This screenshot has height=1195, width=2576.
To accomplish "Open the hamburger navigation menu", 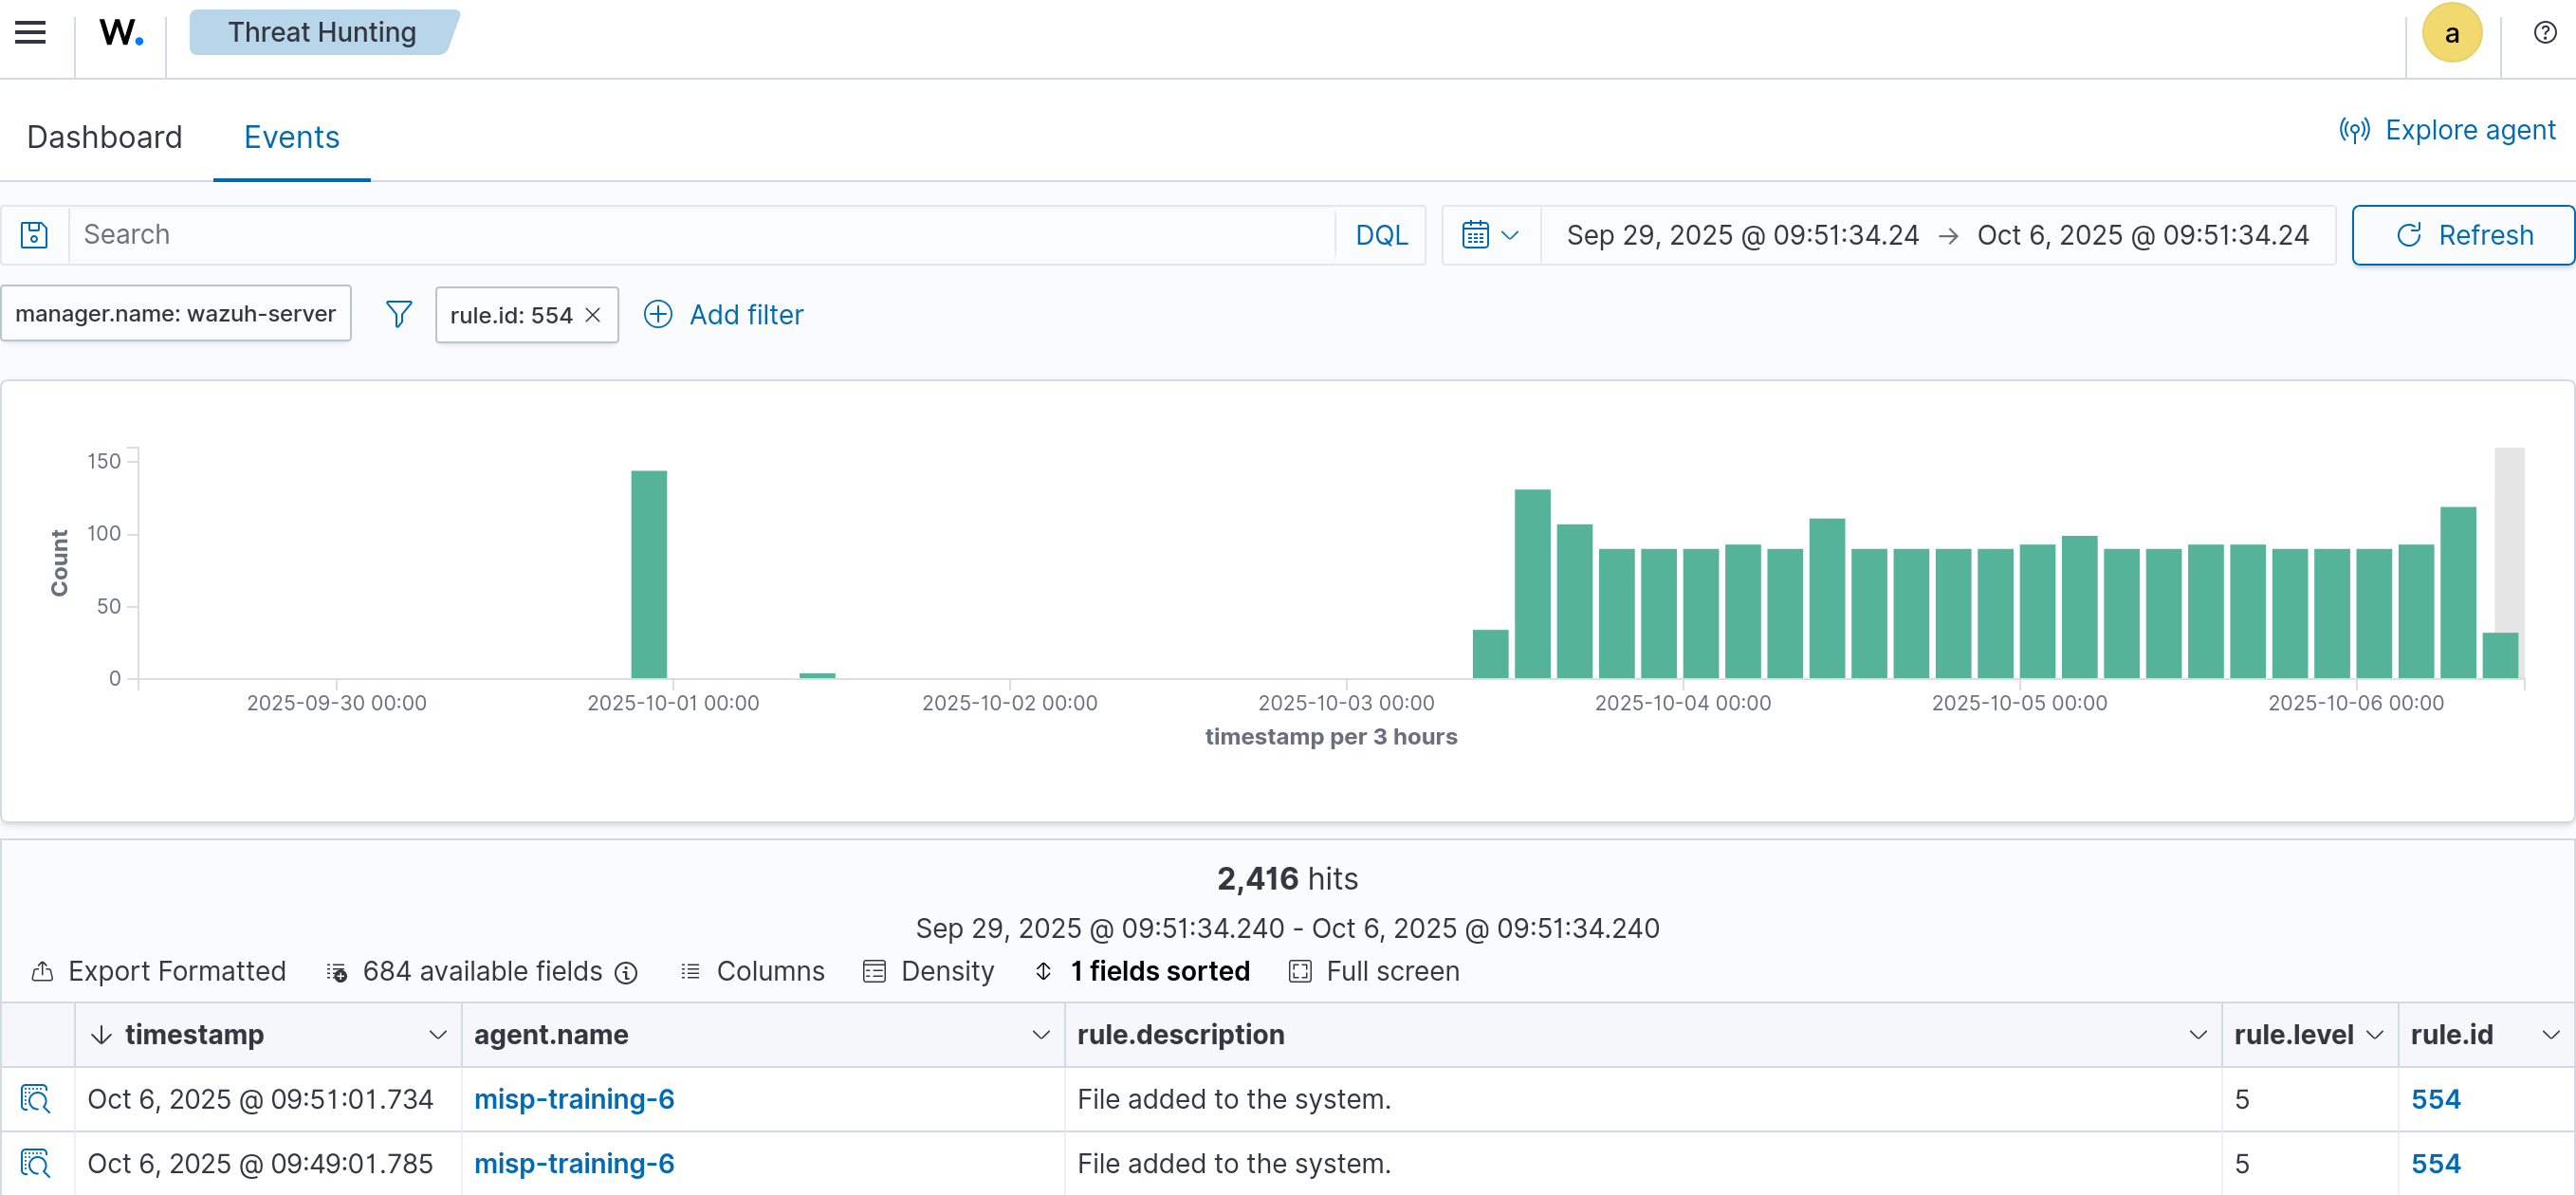I will coord(30,33).
